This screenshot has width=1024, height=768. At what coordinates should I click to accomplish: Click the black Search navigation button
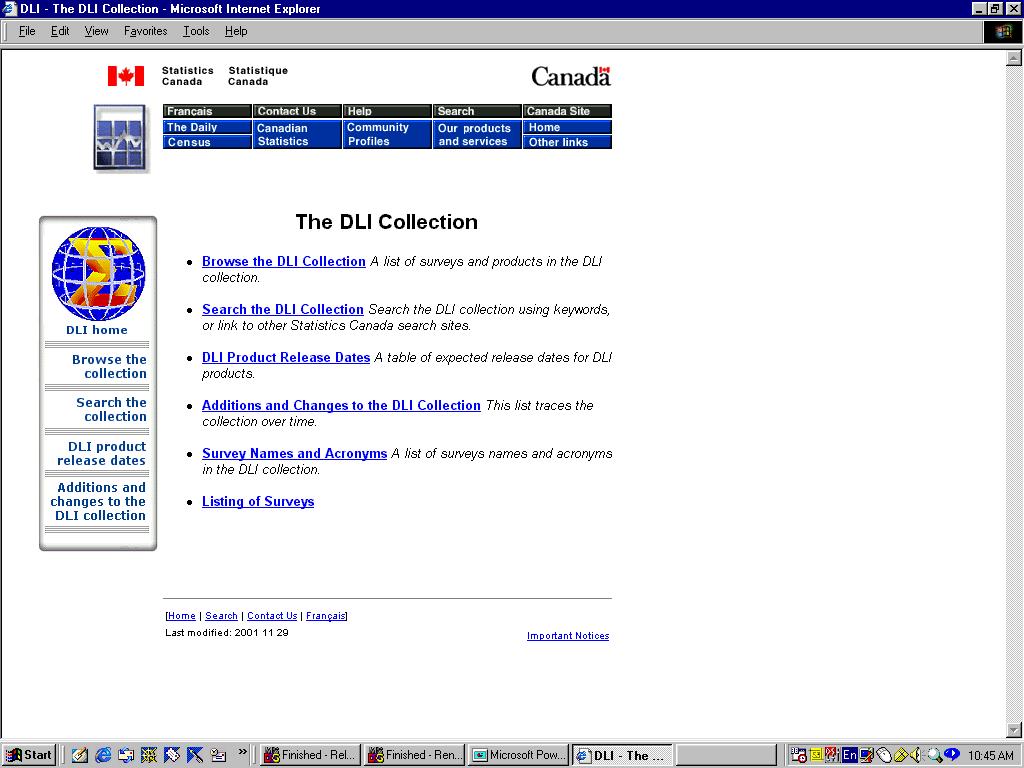point(477,111)
